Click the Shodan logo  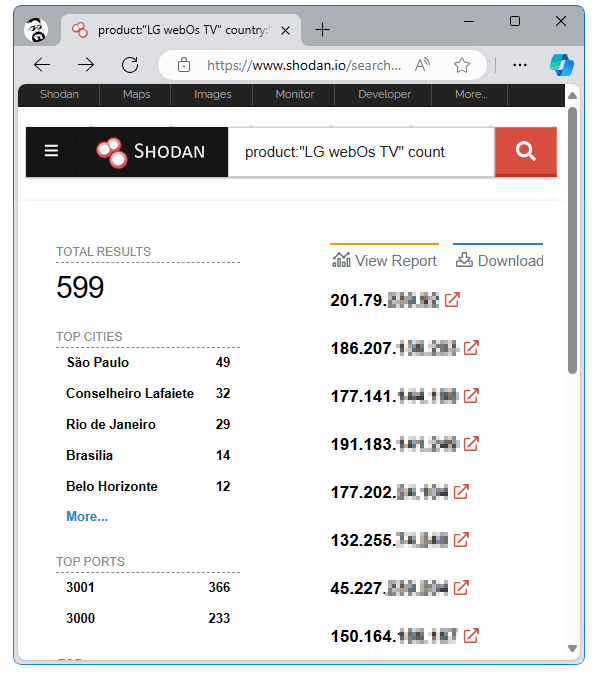point(151,152)
